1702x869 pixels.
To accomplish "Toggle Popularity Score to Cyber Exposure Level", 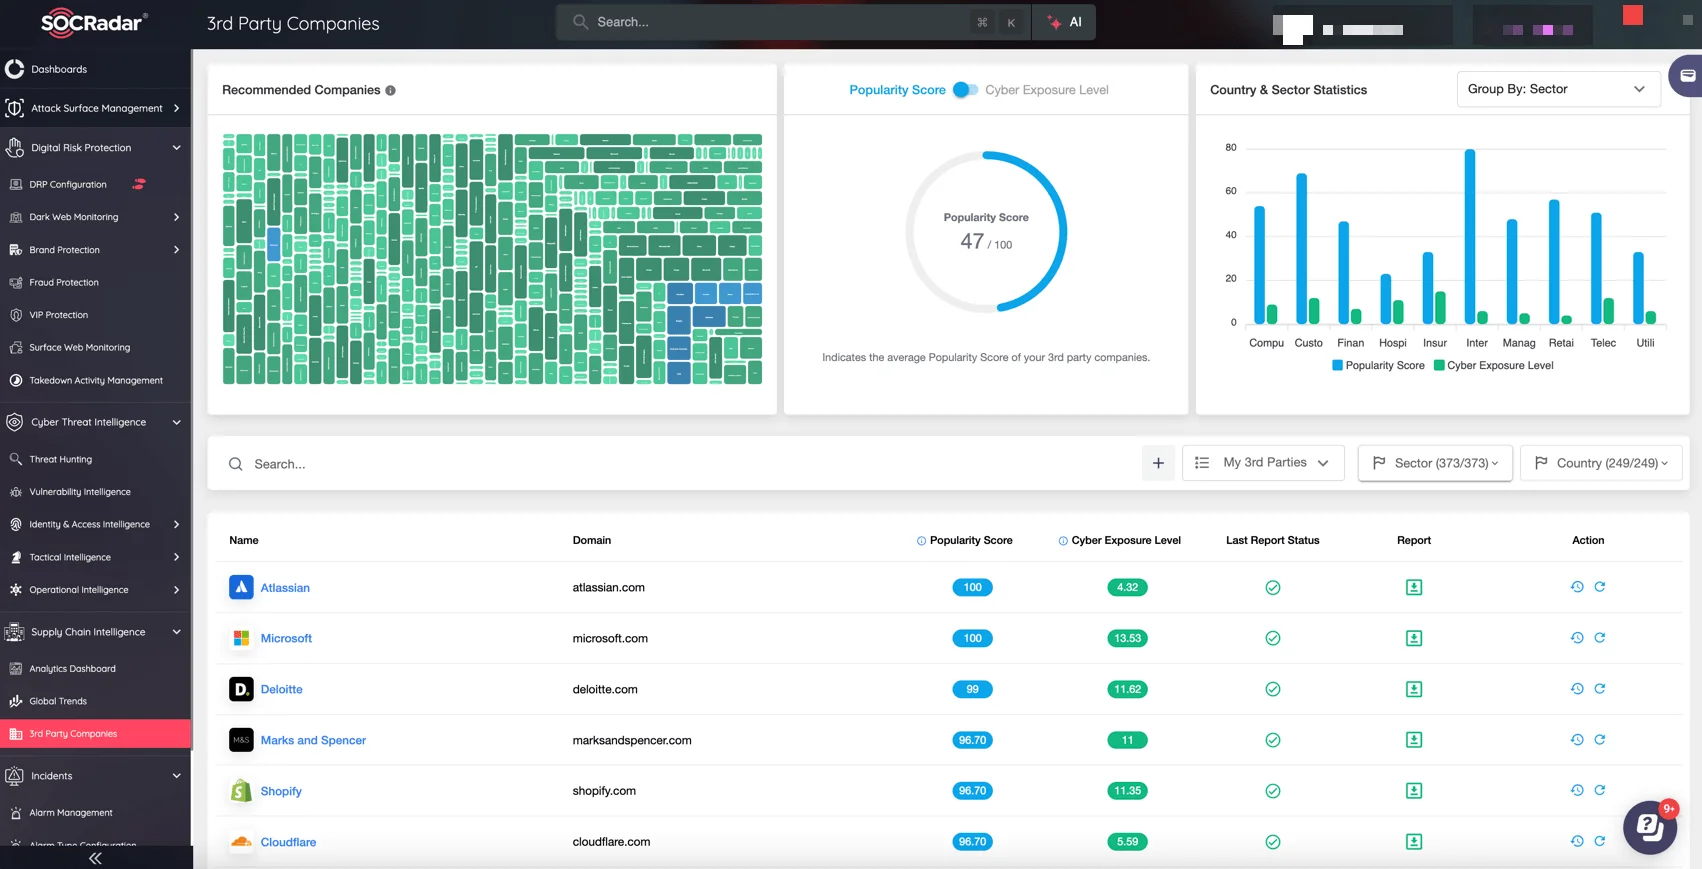I will coord(965,90).
